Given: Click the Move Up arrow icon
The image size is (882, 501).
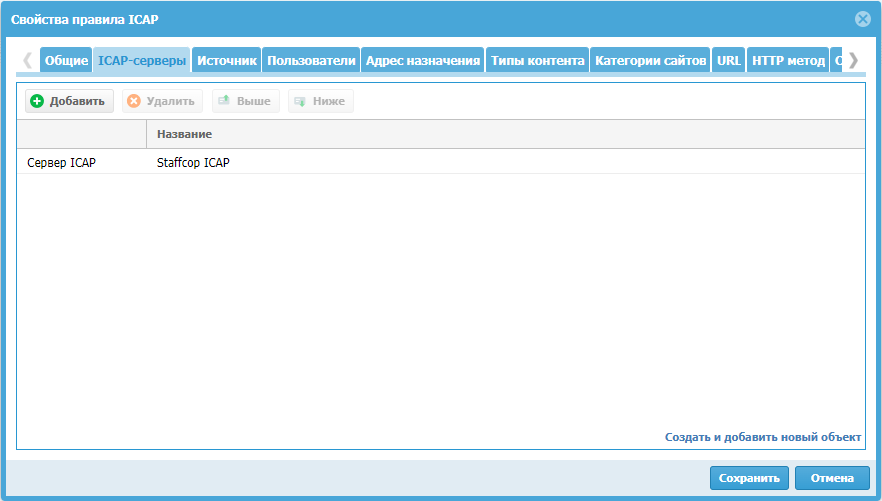Looking at the screenshot, I should click(224, 101).
